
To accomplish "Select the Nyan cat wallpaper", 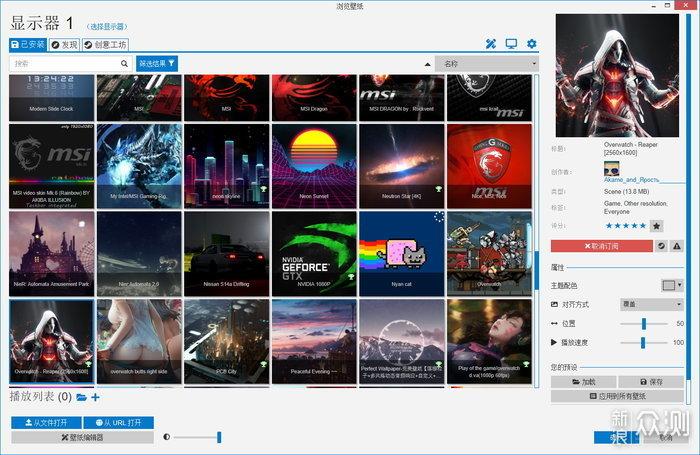I will click(x=401, y=254).
